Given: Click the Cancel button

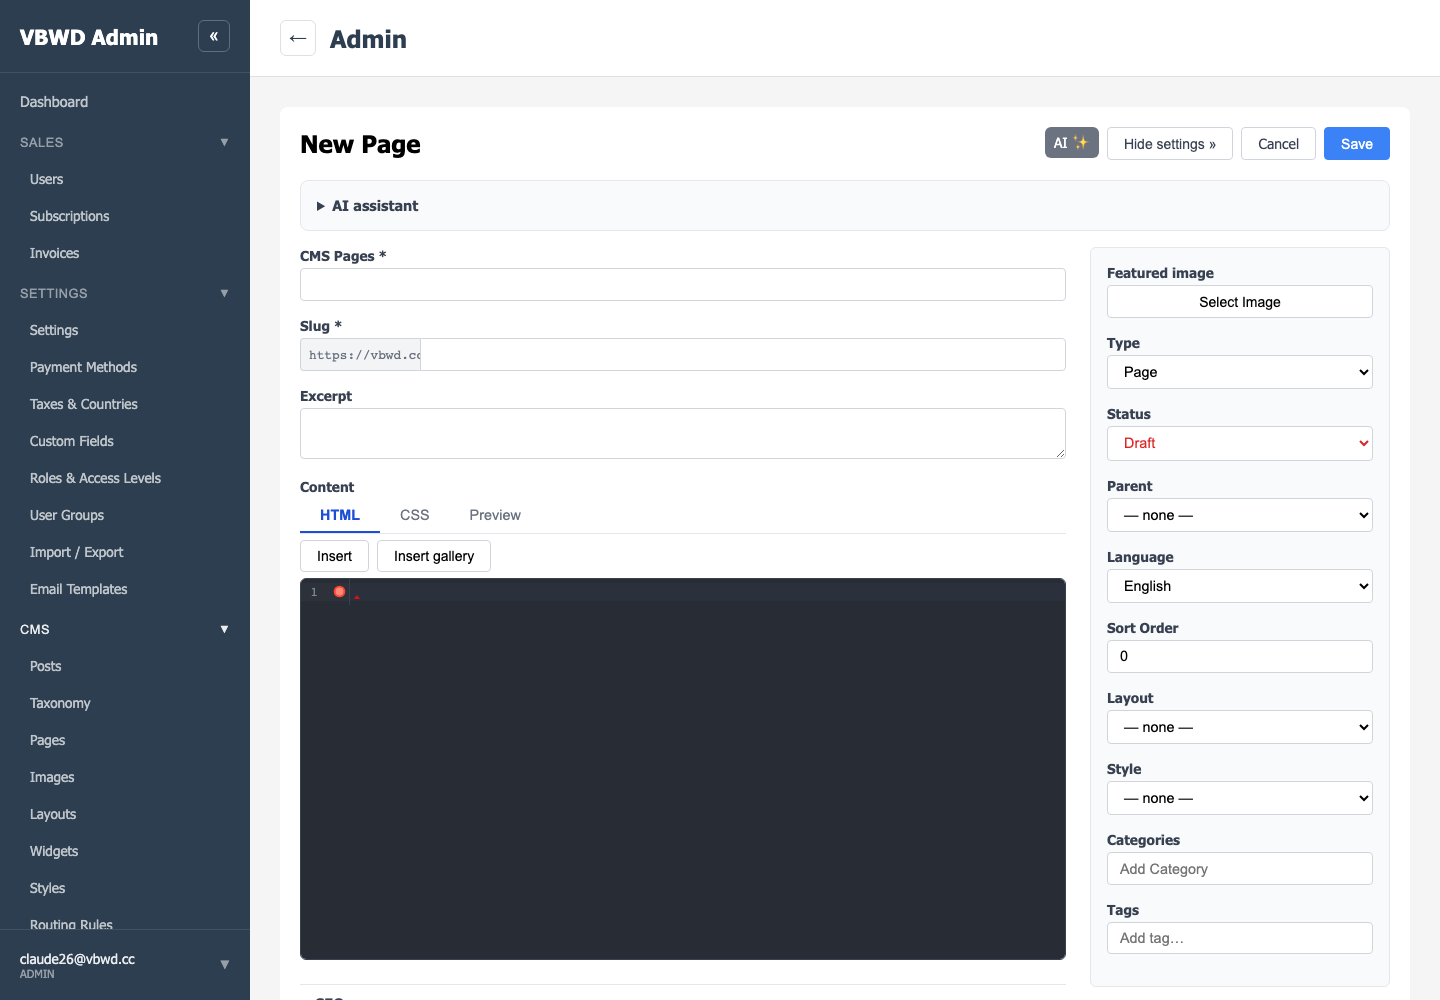Looking at the screenshot, I should coord(1278,143).
